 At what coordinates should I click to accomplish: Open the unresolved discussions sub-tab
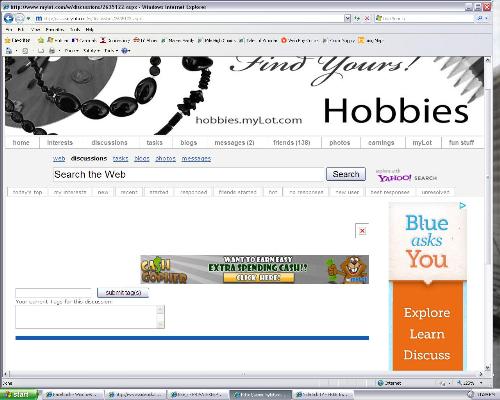tap(435, 192)
